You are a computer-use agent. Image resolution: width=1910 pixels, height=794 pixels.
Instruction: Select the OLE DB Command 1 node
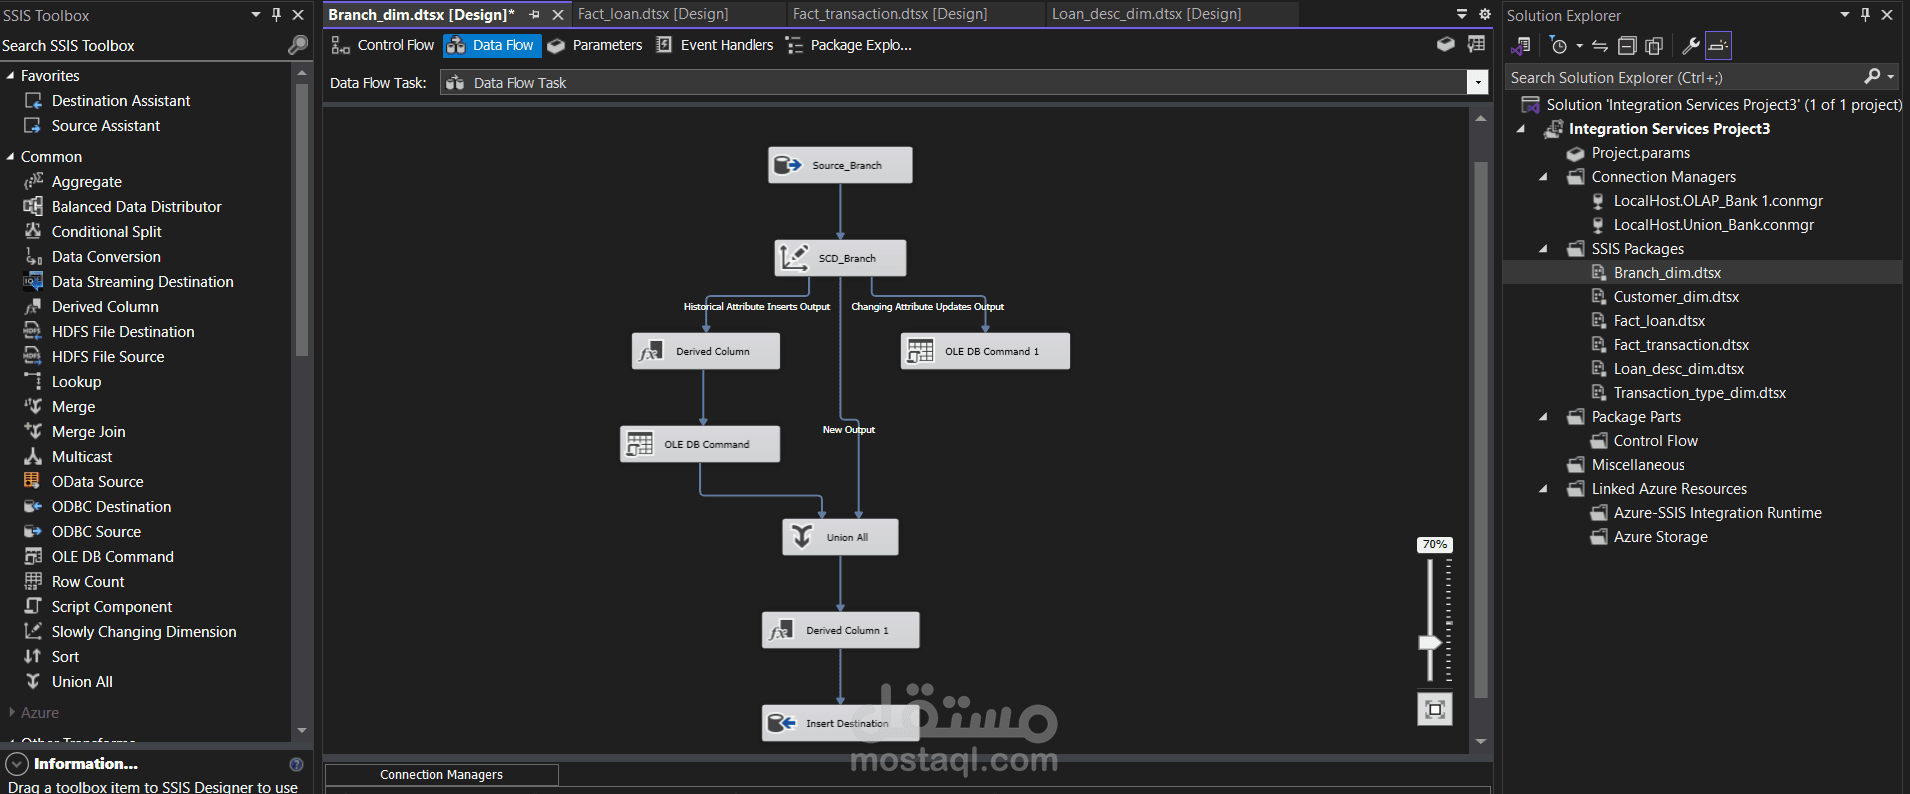(x=985, y=351)
